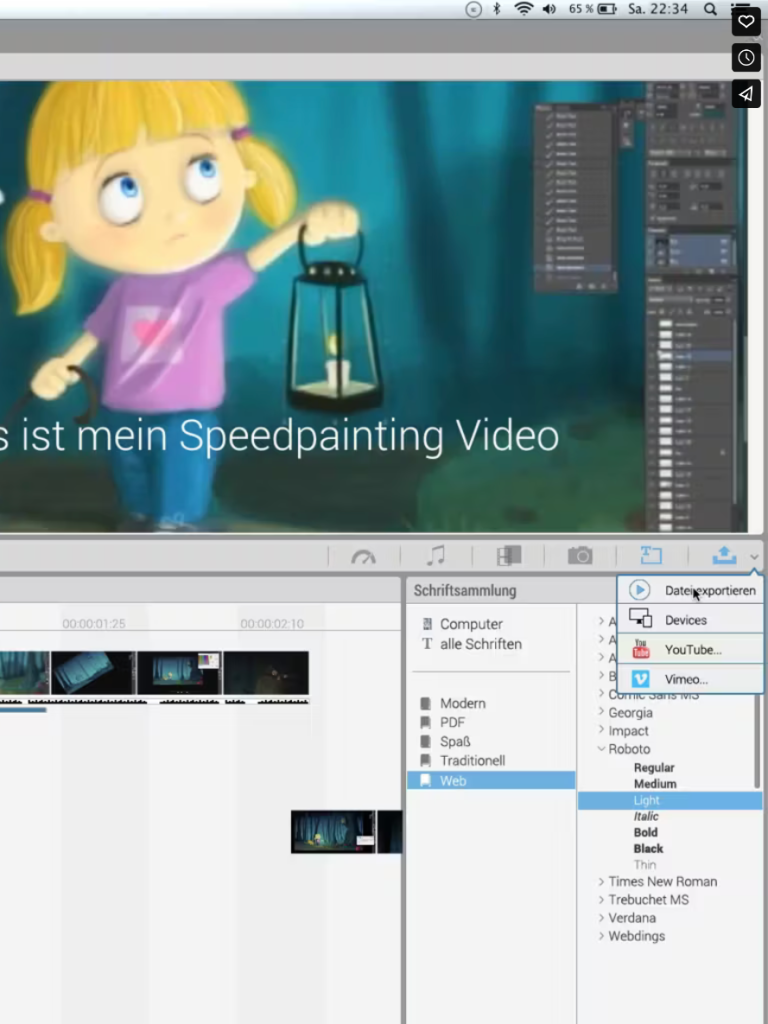Screen dimensions: 768x1024
Task: Select the Web font collection
Action: 491,780
